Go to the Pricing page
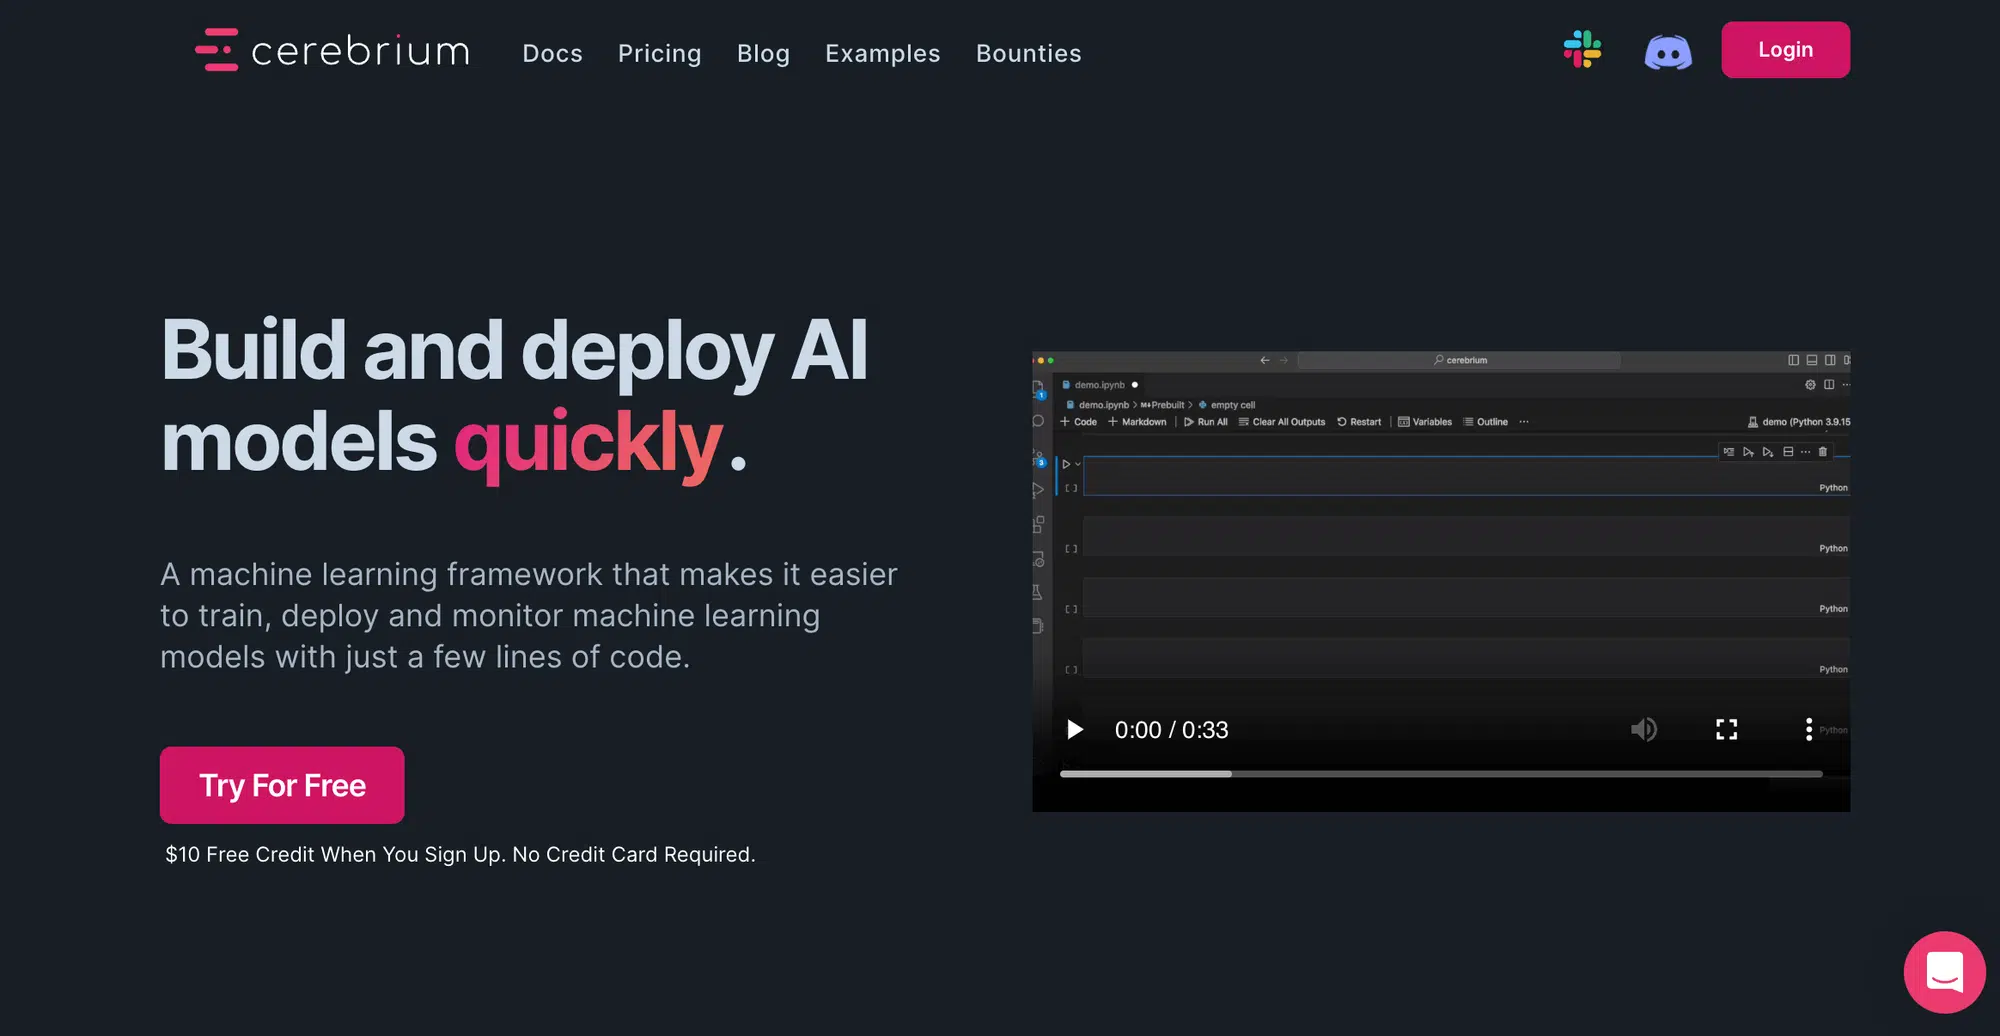The image size is (2000, 1036). point(659,53)
